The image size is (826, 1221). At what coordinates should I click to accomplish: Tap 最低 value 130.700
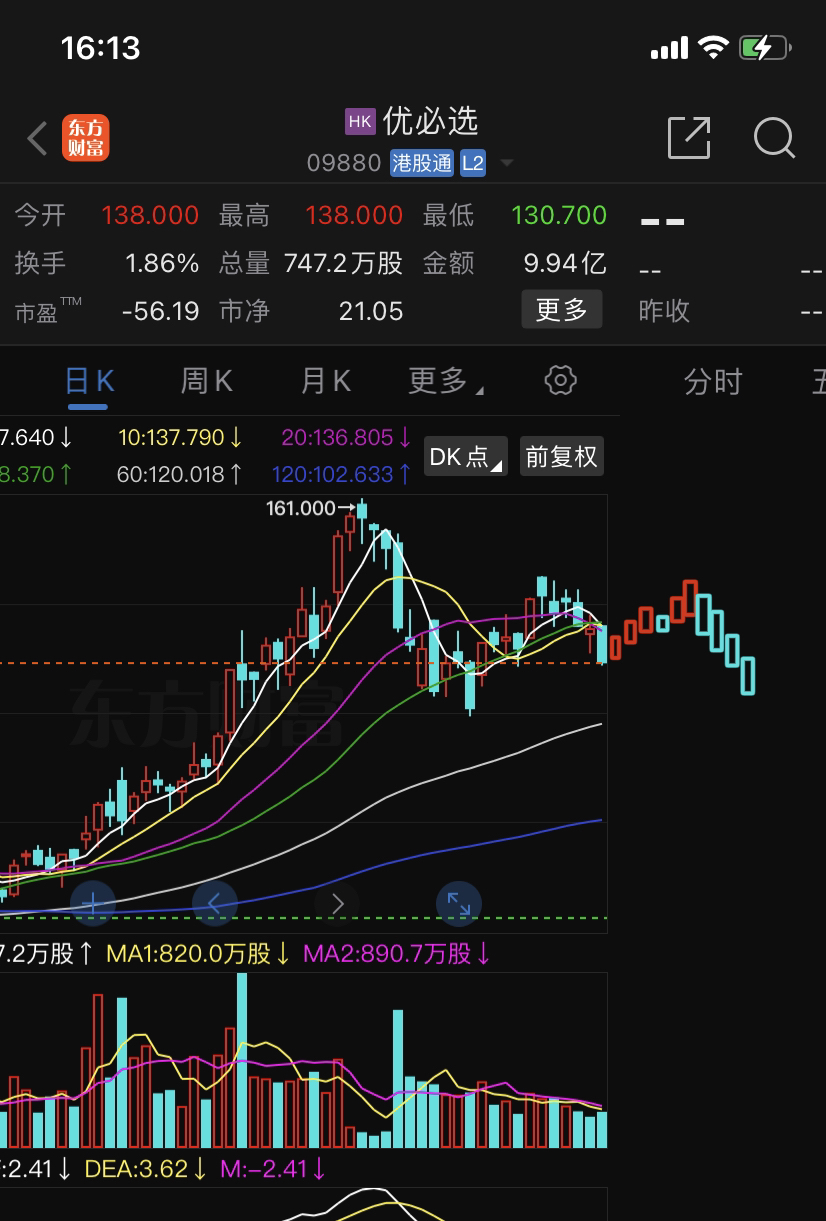point(559,215)
